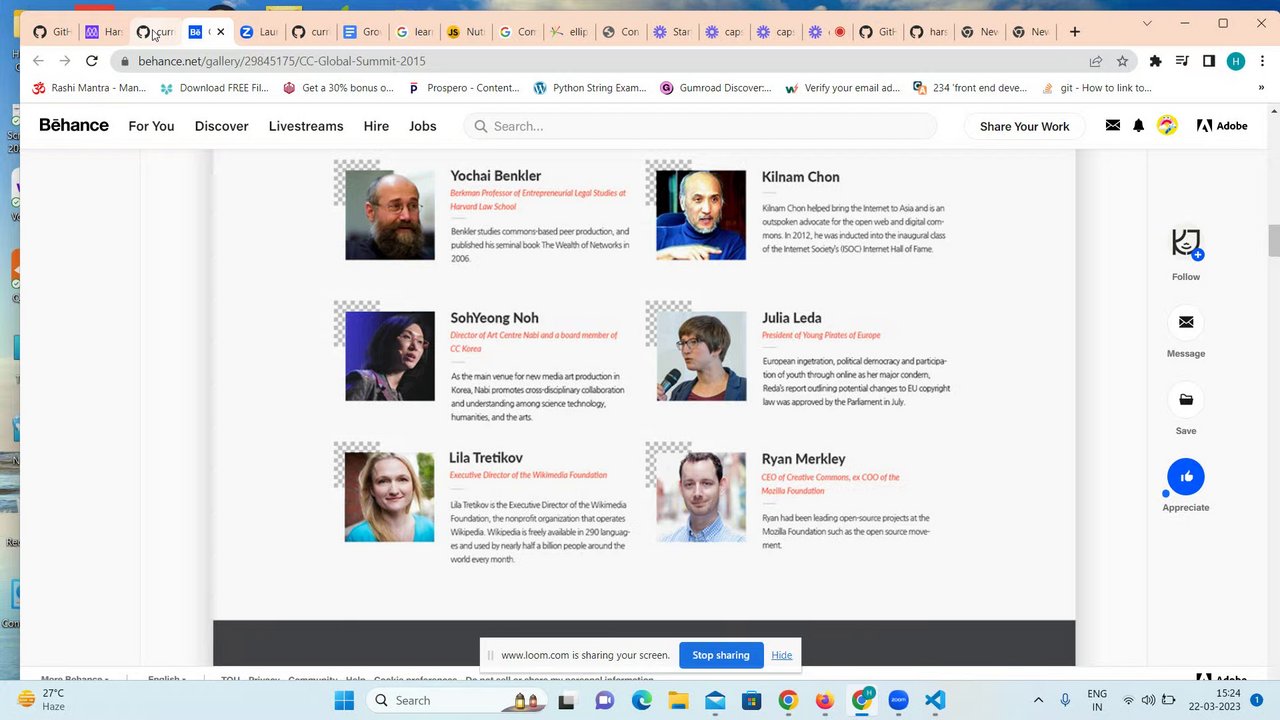Open Chrome three-dot menu
1280x720 pixels.
[x=1261, y=61]
